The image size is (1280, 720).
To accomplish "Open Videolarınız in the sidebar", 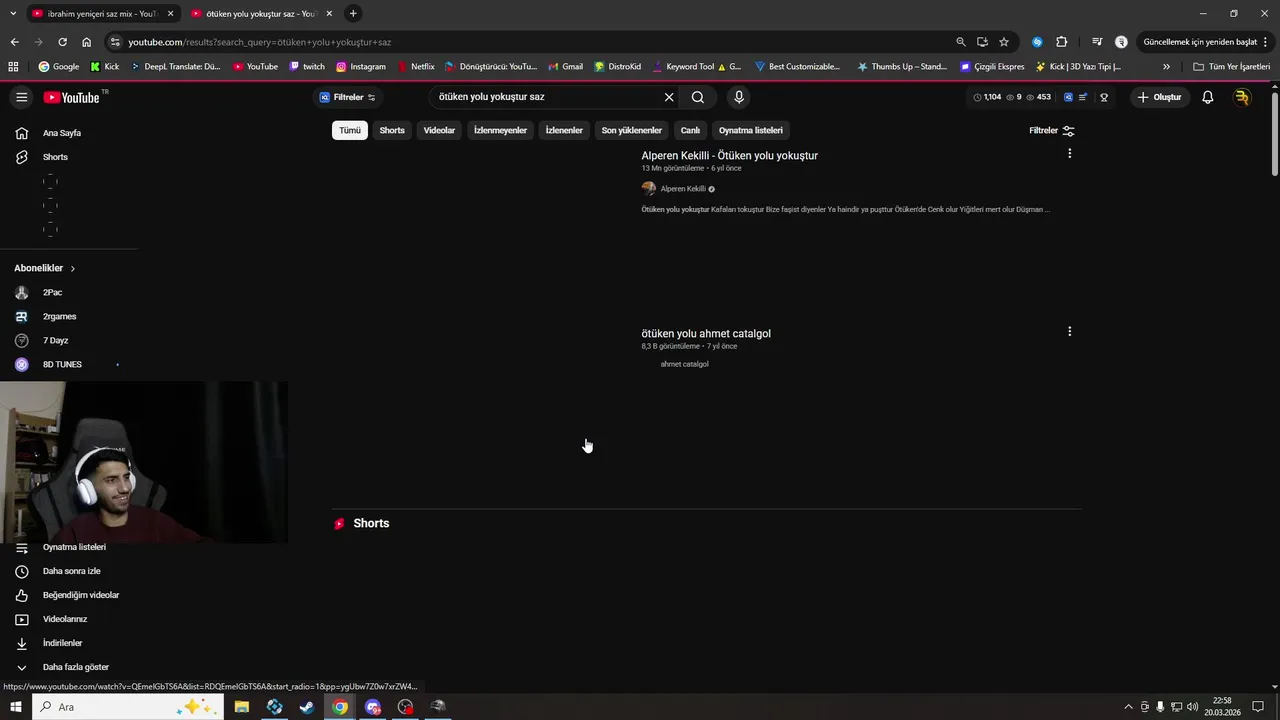I will click(64, 619).
